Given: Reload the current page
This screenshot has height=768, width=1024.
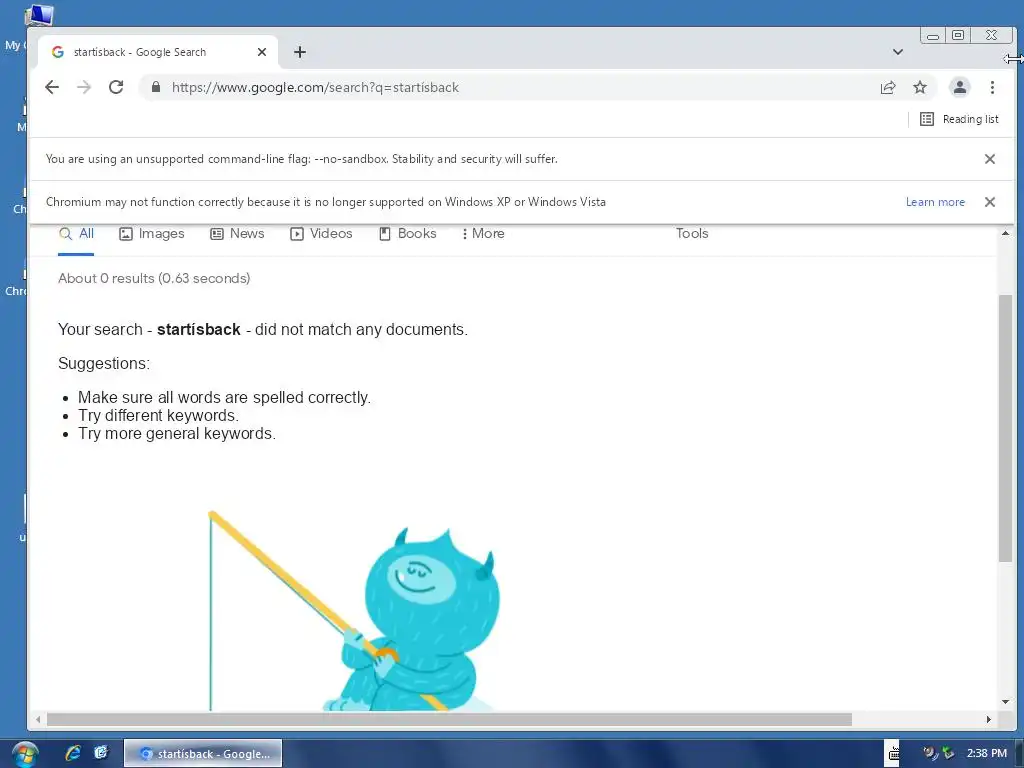Looking at the screenshot, I should [116, 87].
